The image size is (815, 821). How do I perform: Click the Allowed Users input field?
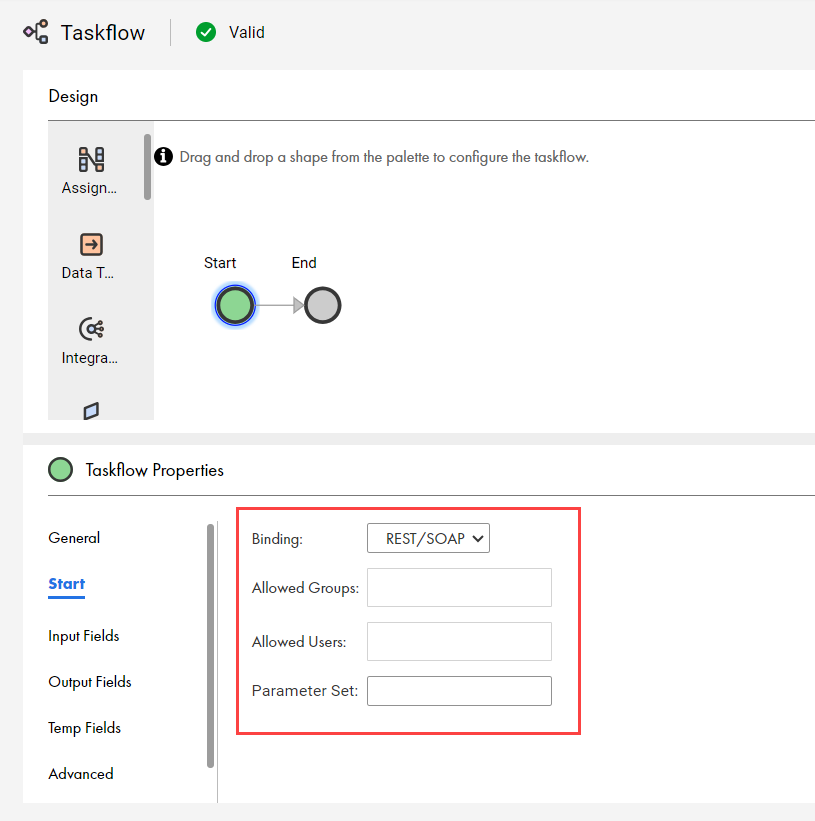[459, 641]
